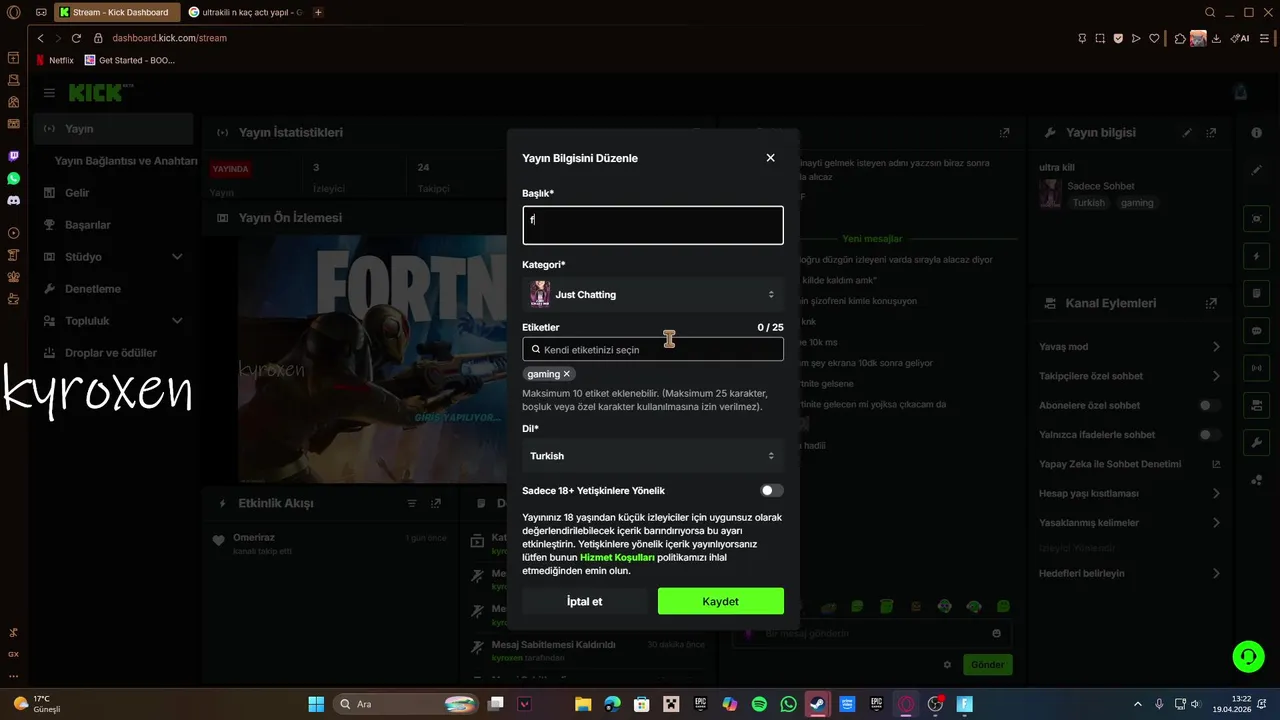The height and width of the screenshot is (720, 1280).
Task: Open Yavaş mod settings
Action: point(1130,347)
